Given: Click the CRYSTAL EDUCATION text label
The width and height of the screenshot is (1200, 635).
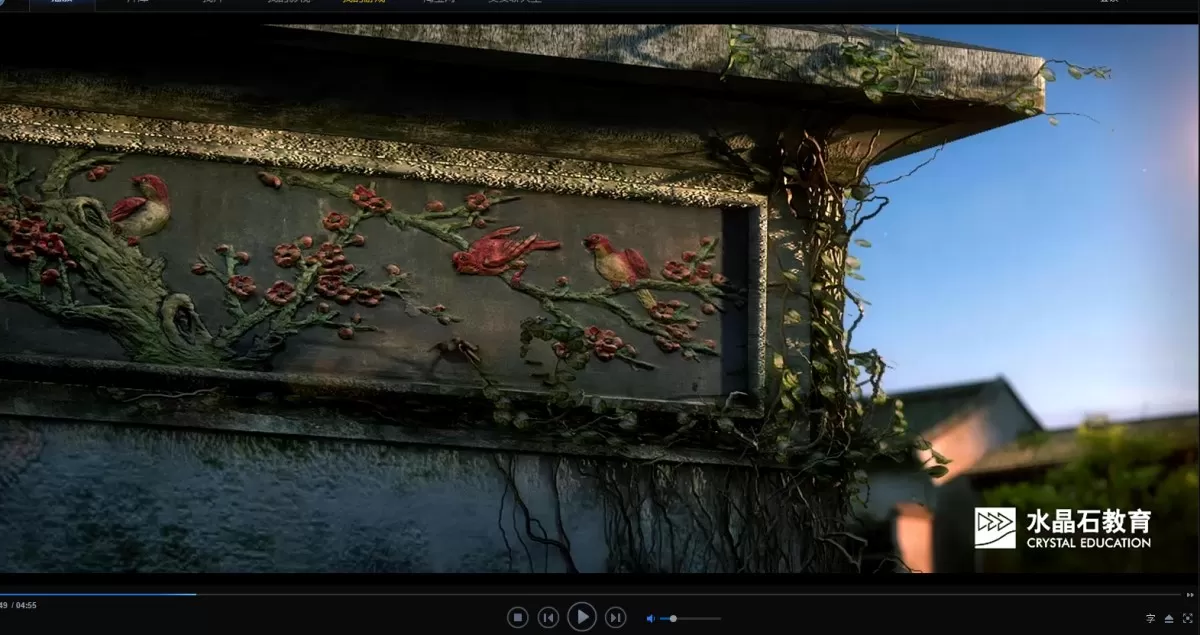Looking at the screenshot, I should [x=1088, y=543].
